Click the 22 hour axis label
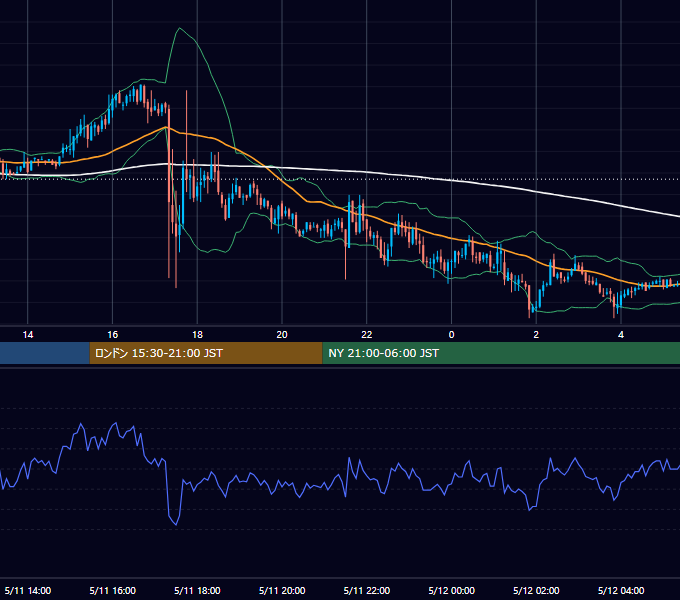 [x=366, y=335]
